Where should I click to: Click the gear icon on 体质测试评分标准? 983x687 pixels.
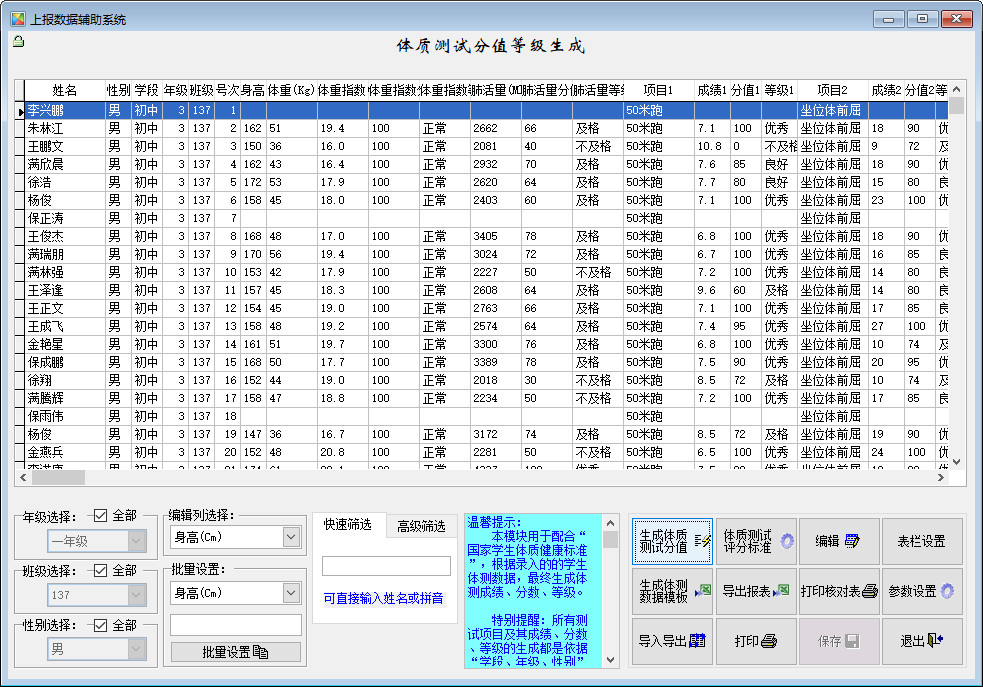click(786, 541)
